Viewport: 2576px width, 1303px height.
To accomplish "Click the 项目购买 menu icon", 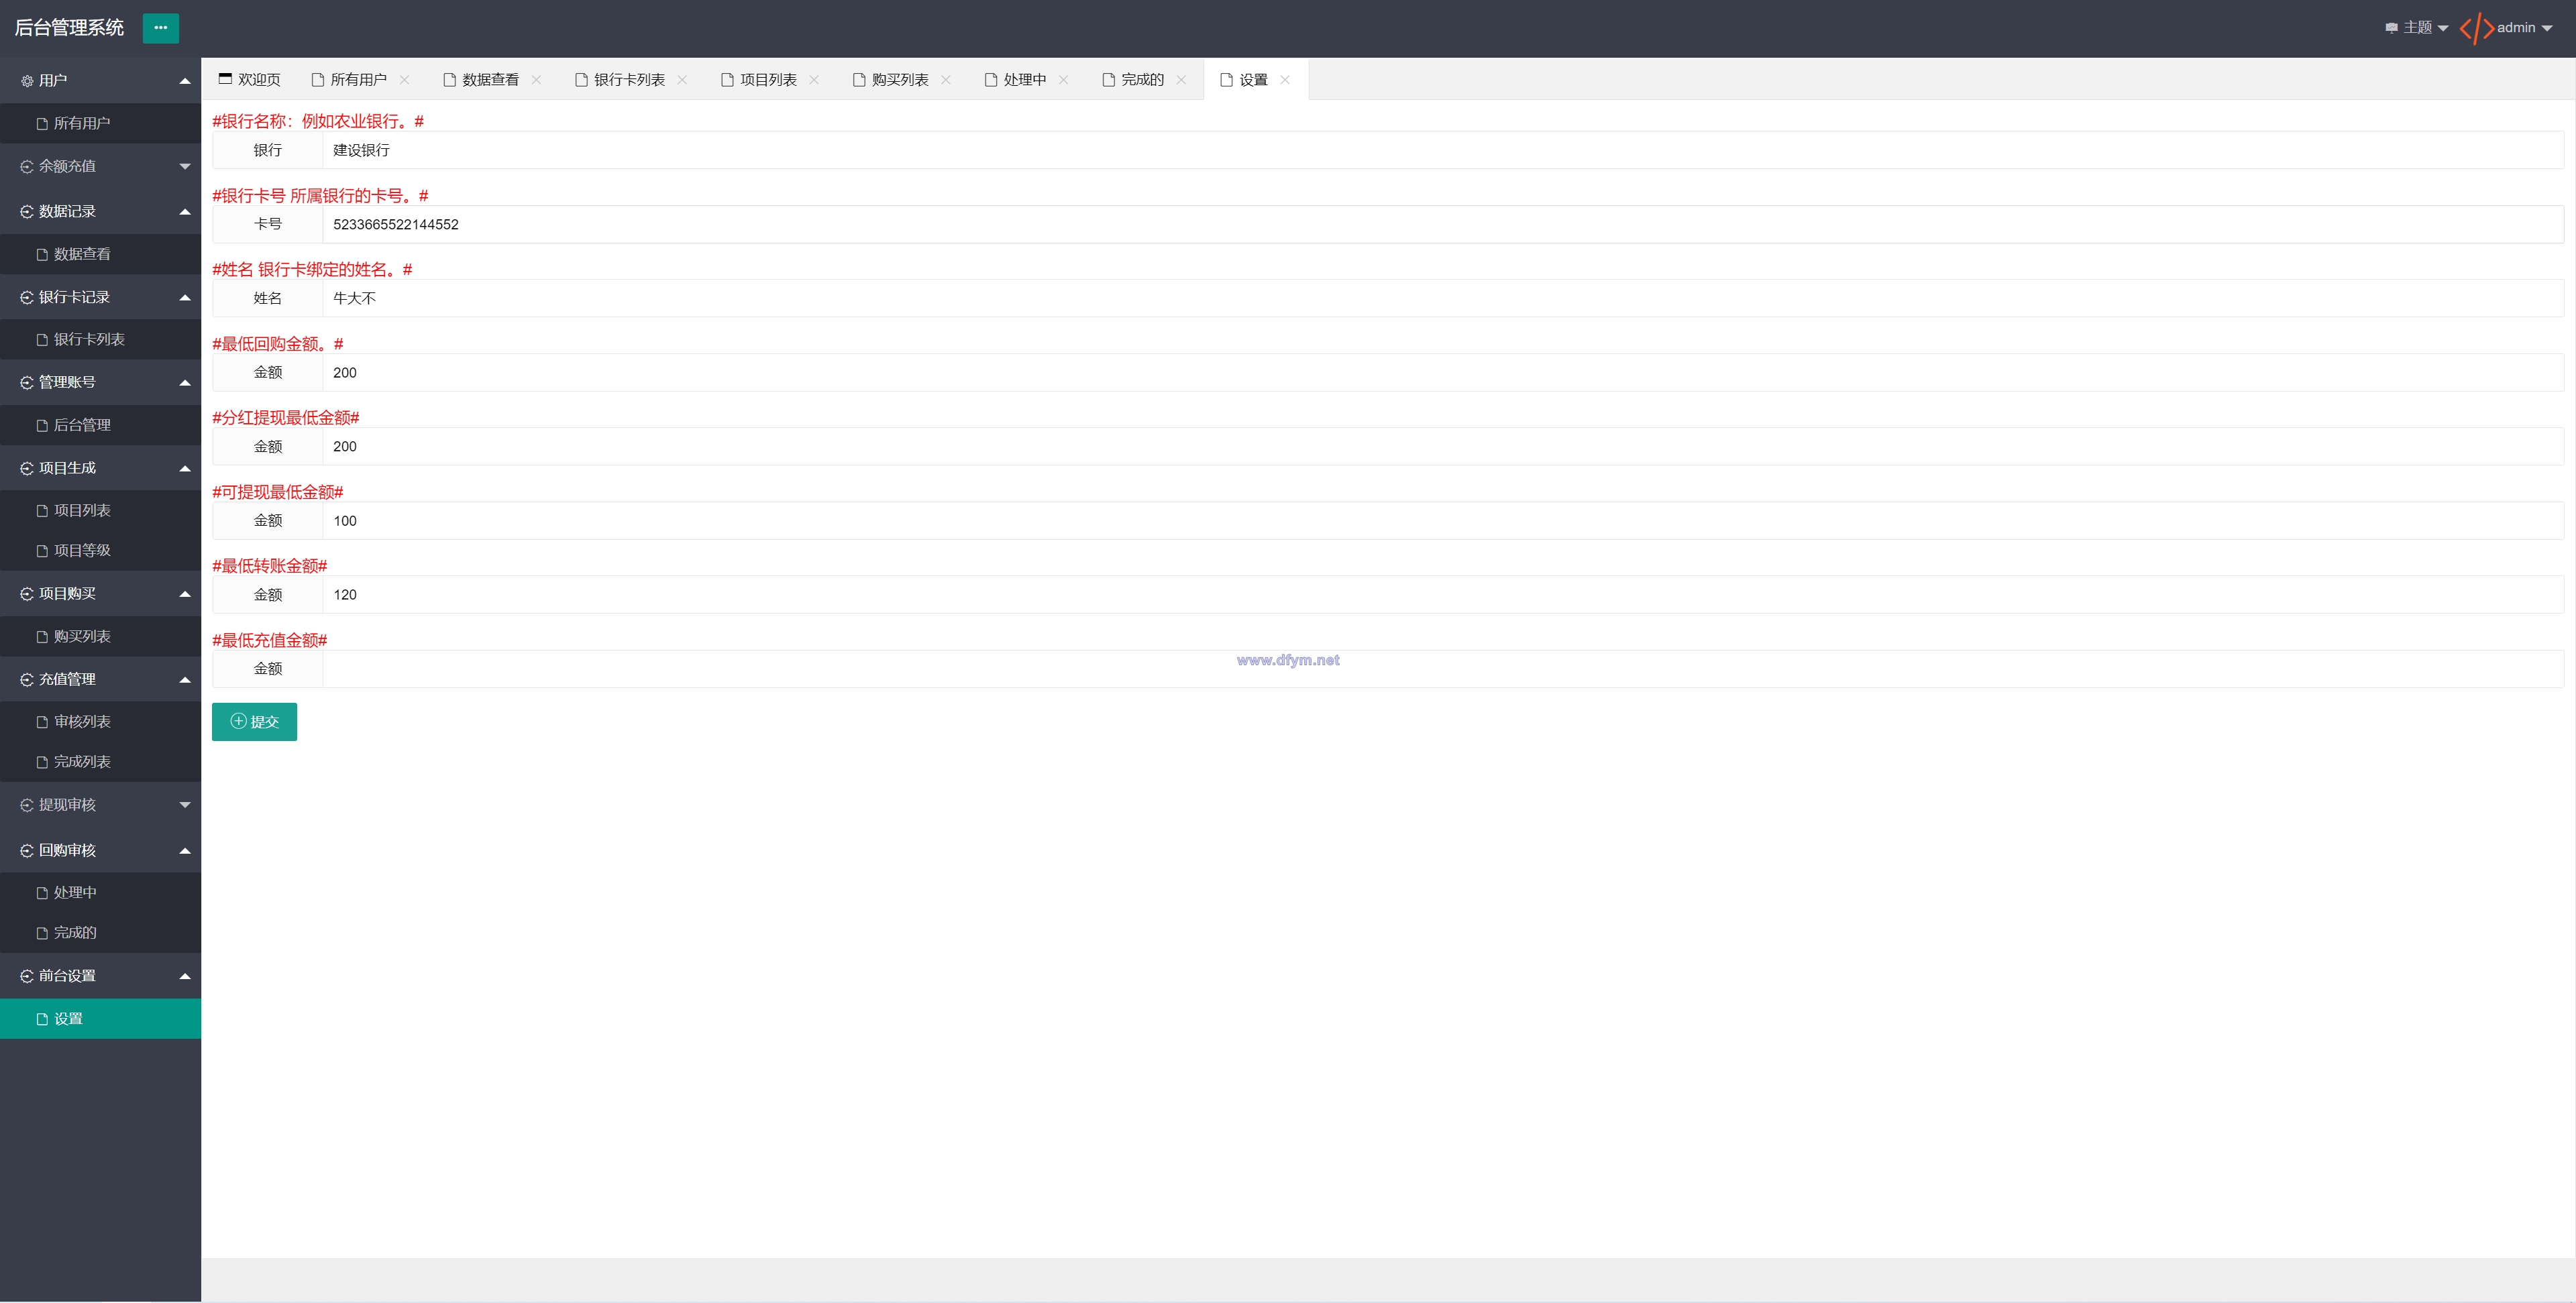I will point(27,593).
